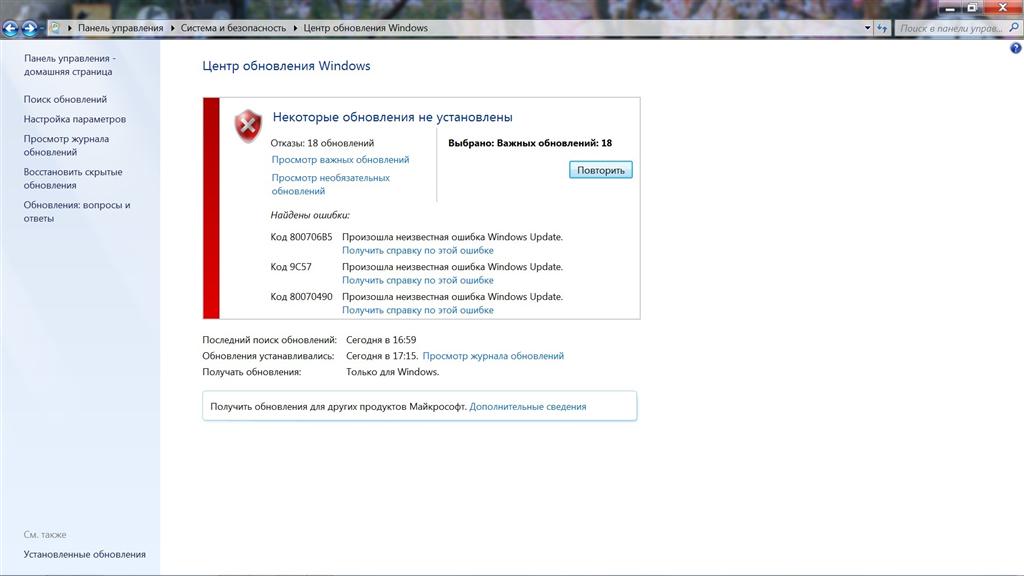Screen dimensions: 1024x576
Task: Get help link for error code 80070490
Action: [x=418, y=310]
